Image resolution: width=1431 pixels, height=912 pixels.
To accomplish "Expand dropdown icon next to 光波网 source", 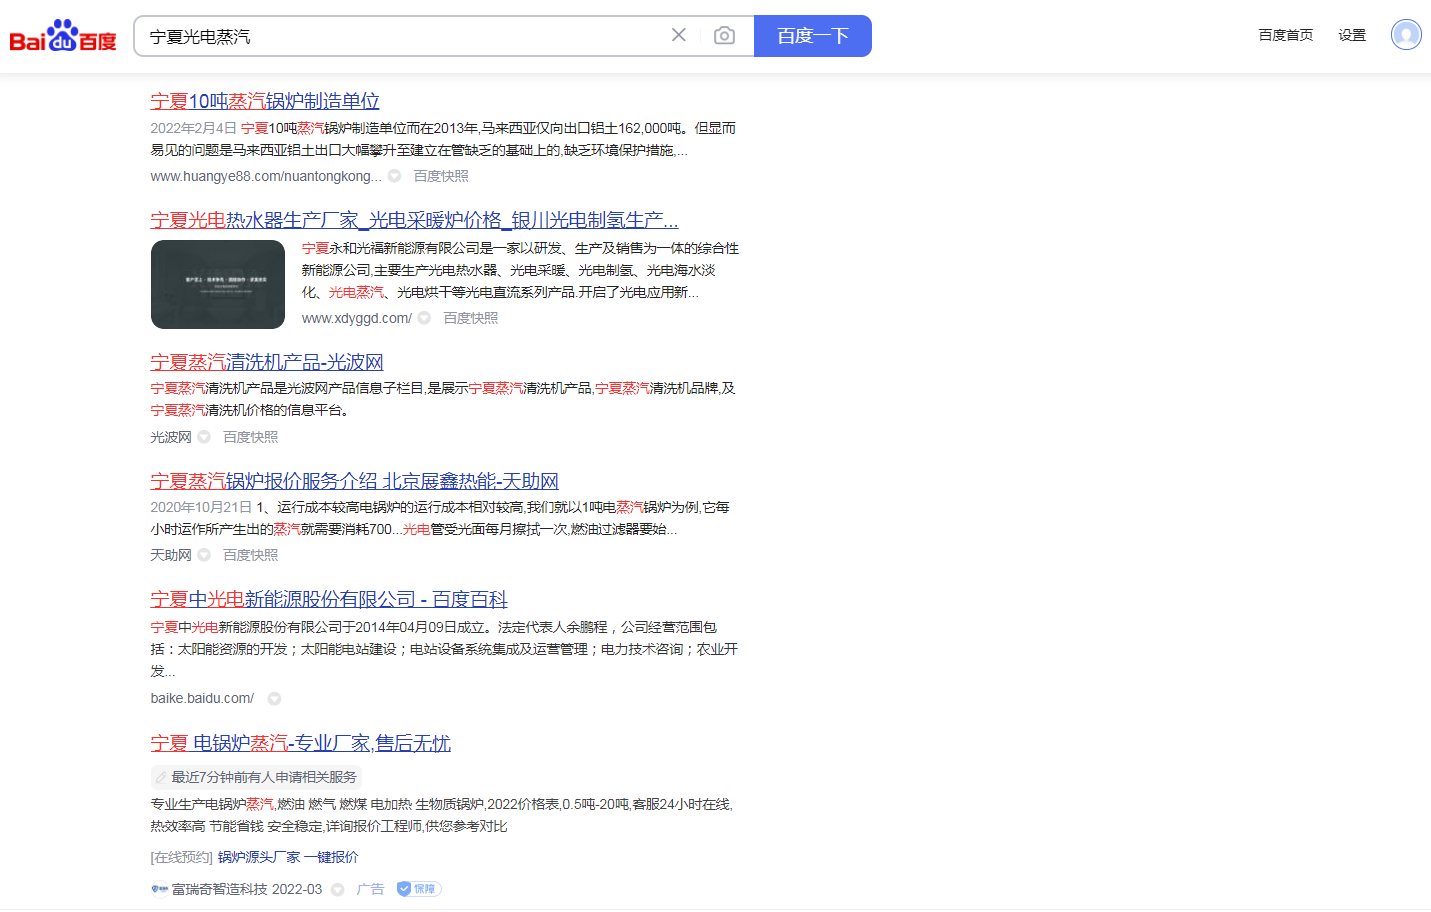I will coord(204,437).
